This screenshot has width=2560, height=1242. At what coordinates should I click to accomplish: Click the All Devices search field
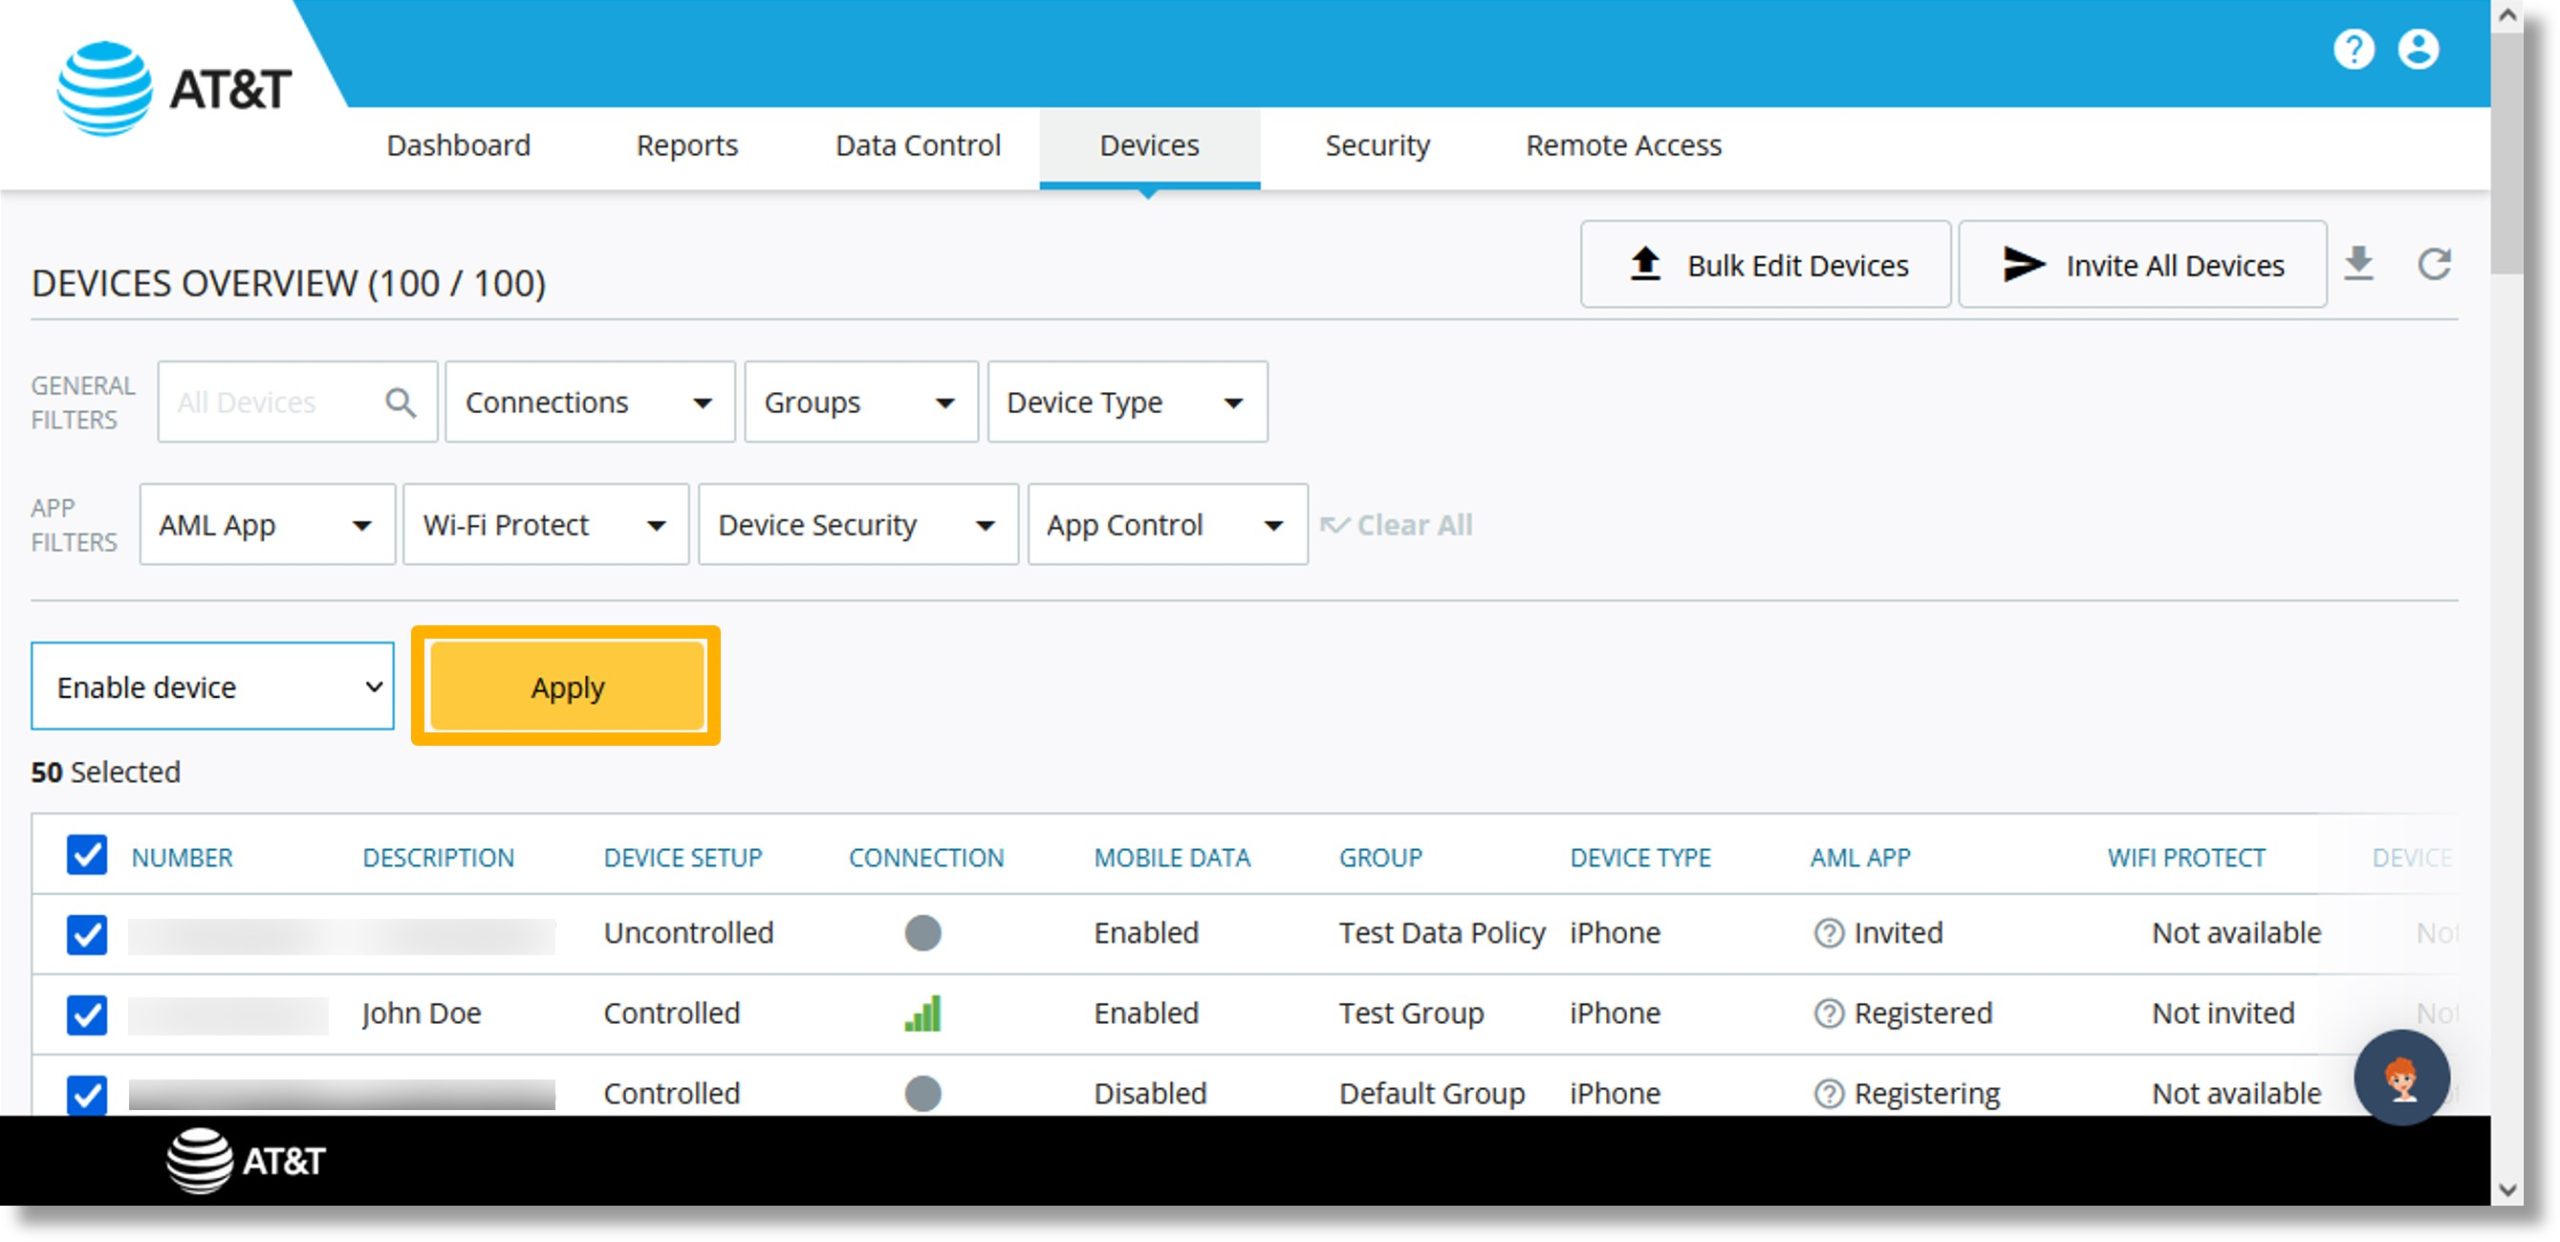click(x=297, y=402)
